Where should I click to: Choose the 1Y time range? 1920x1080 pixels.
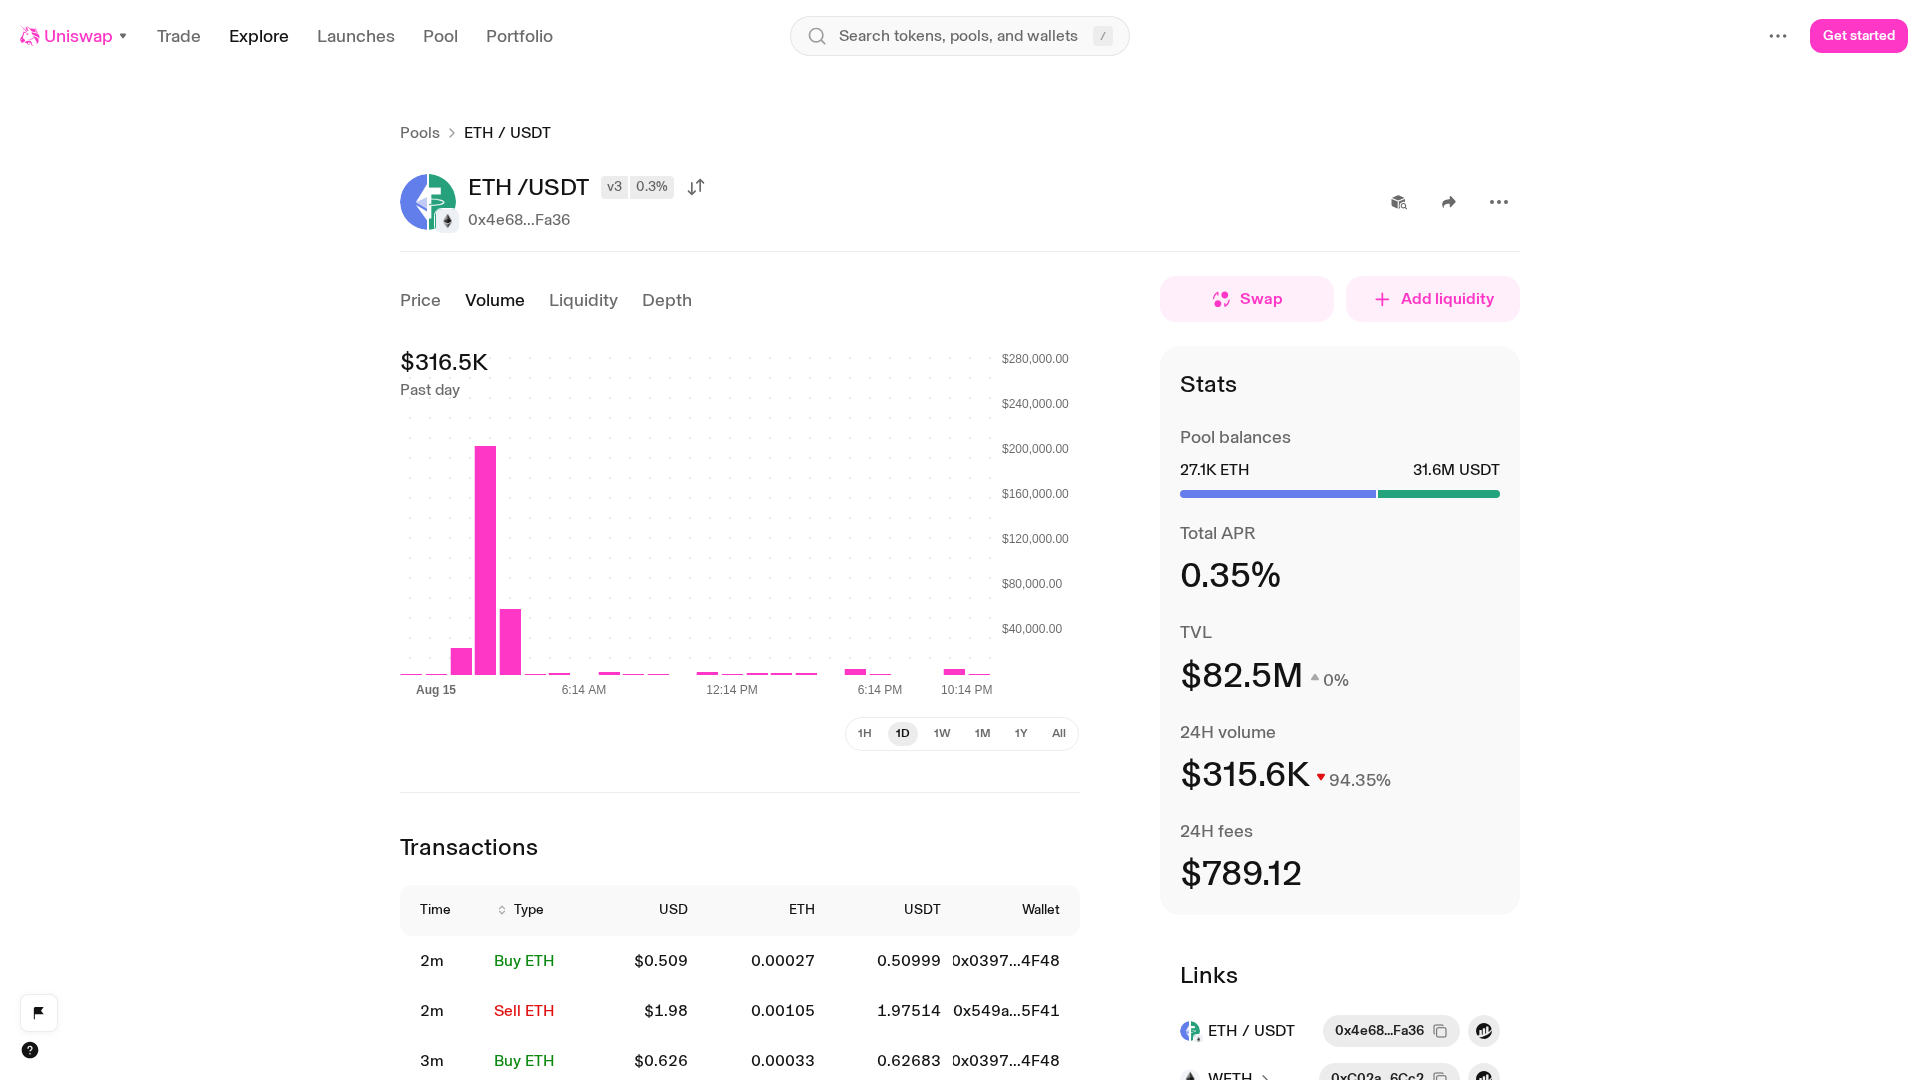click(x=1021, y=734)
